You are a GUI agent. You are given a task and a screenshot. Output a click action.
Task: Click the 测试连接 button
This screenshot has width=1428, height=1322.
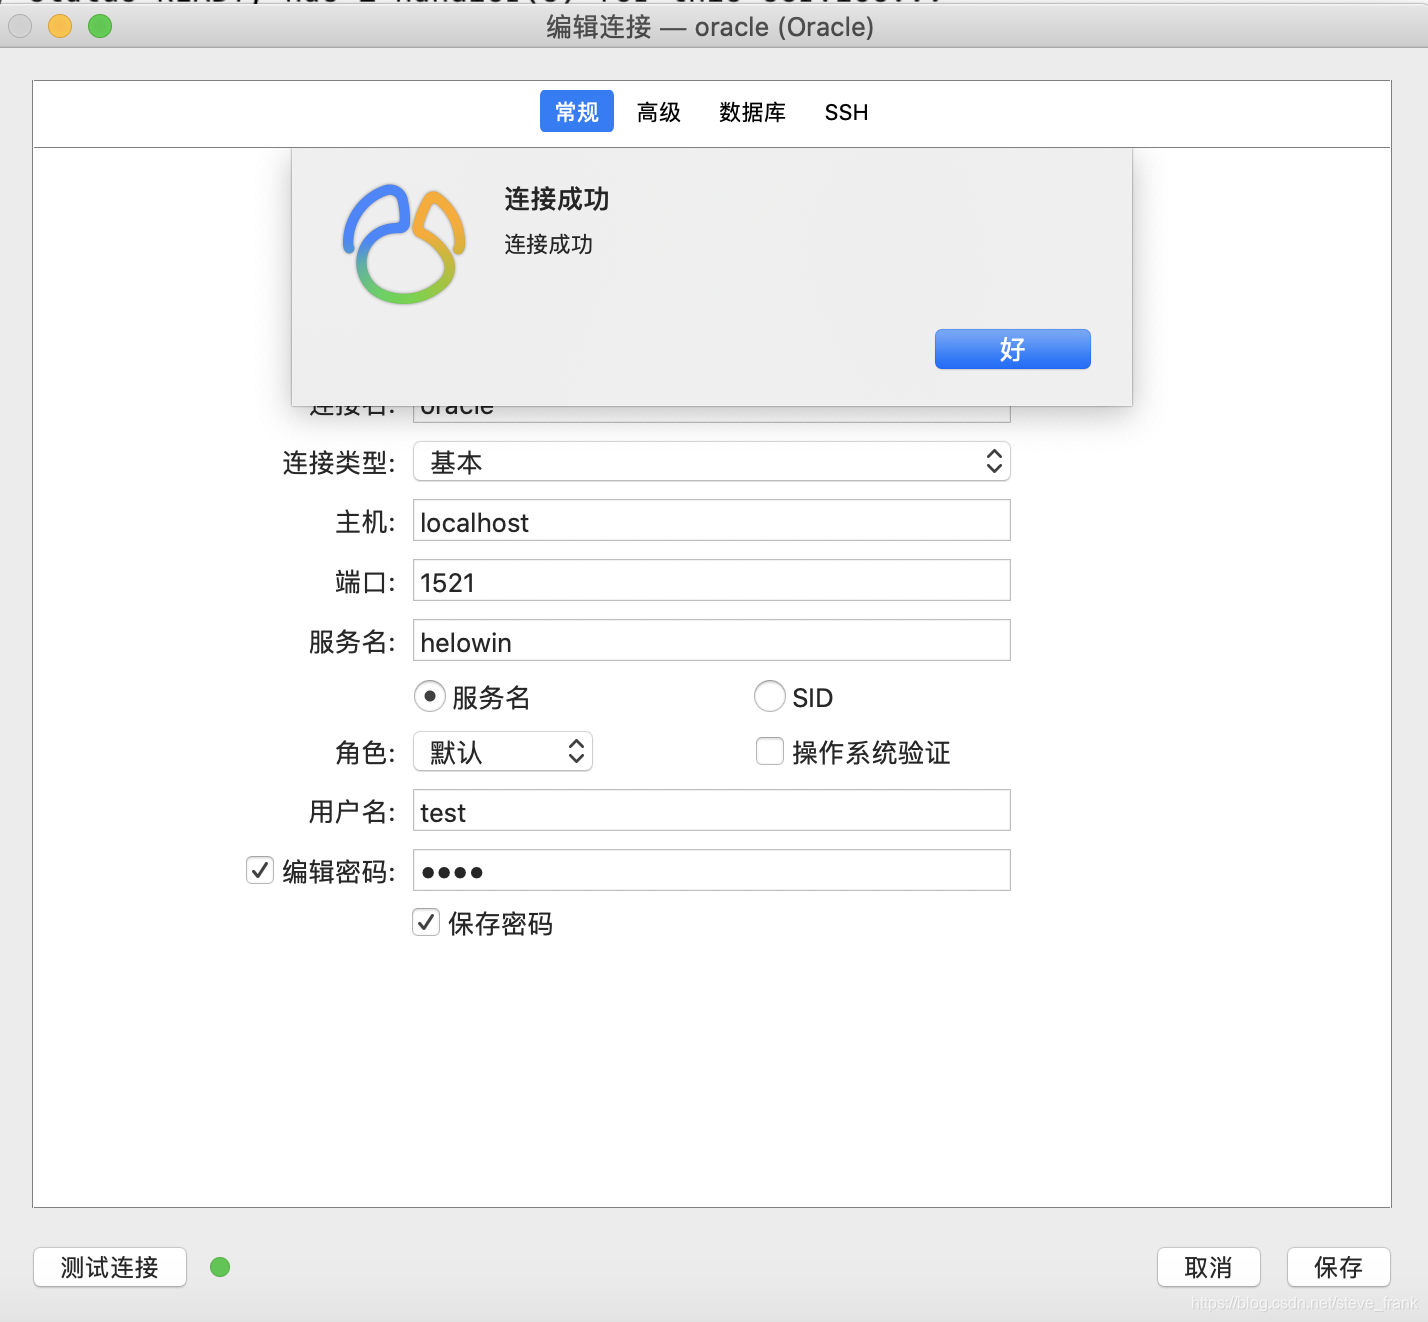click(110, 1267)
